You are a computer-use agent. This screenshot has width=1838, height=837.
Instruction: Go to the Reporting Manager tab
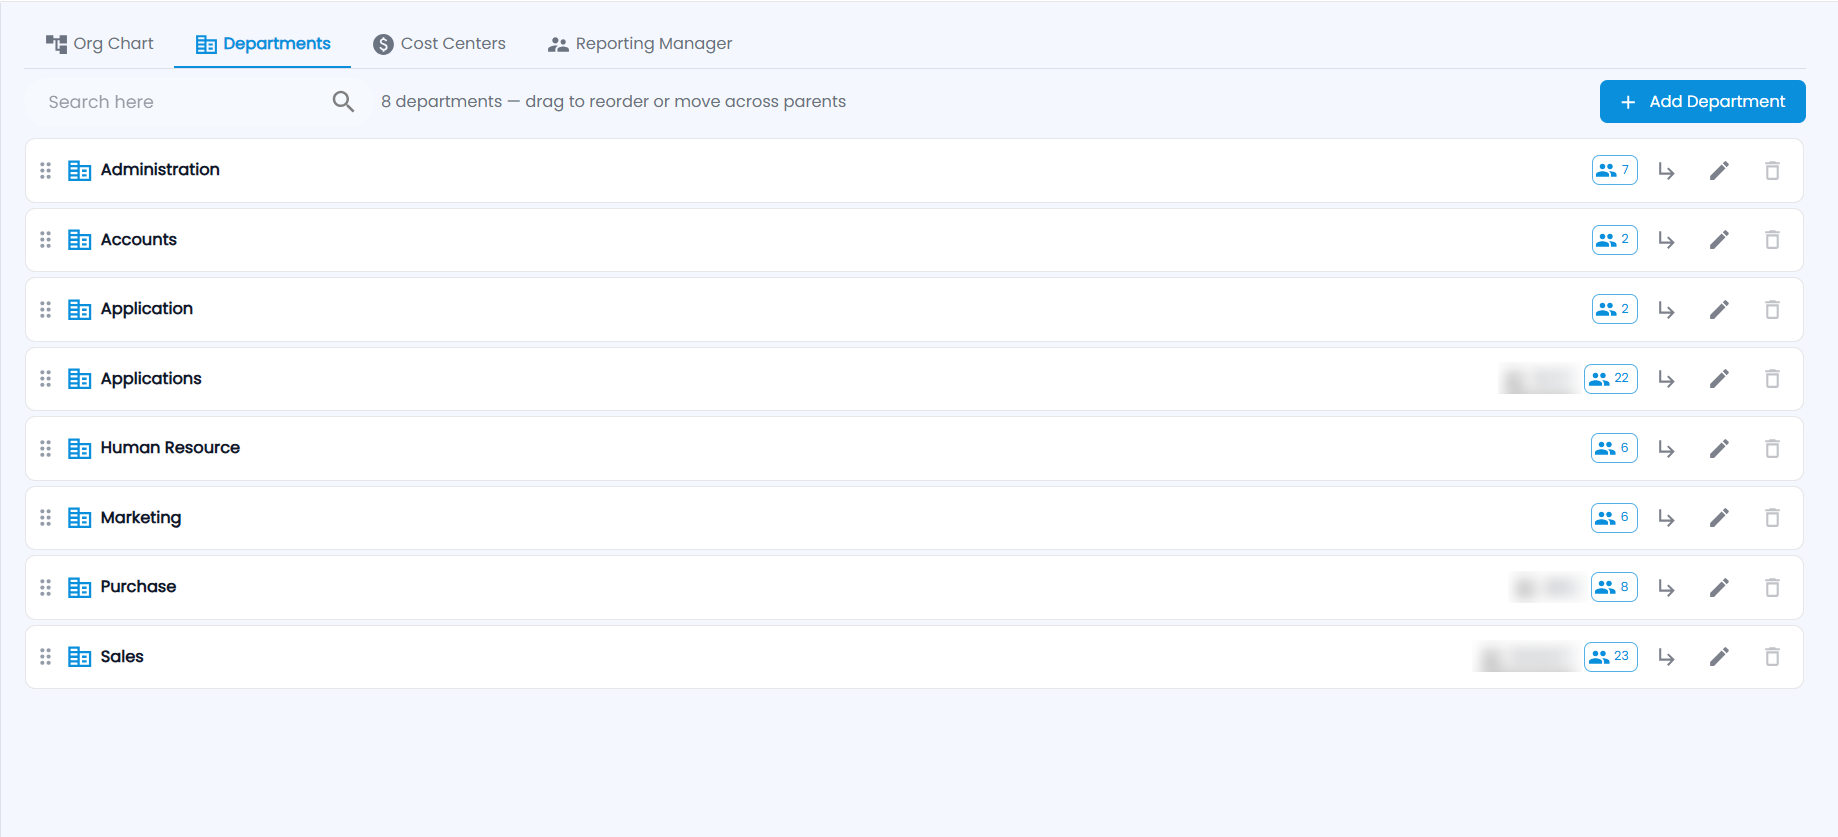640,44
